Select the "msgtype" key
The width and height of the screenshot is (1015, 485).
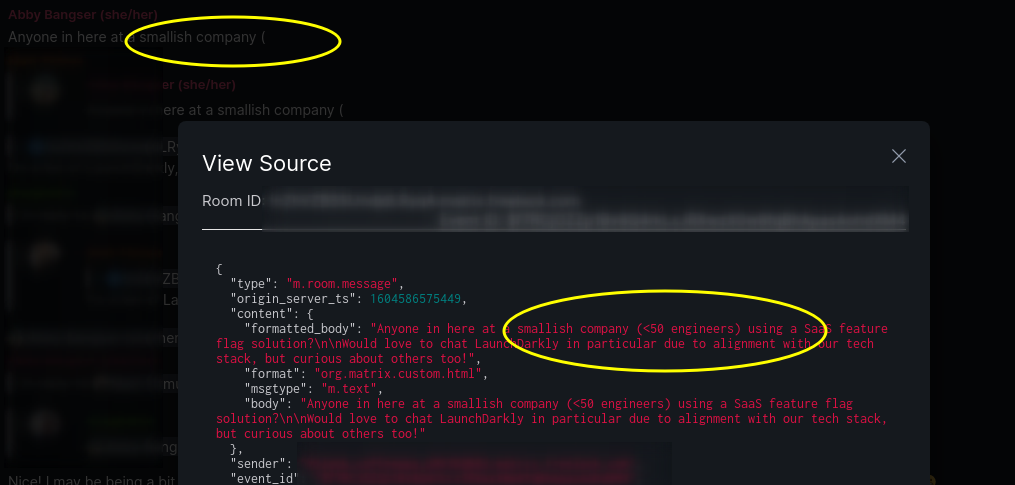click(276, 389)
